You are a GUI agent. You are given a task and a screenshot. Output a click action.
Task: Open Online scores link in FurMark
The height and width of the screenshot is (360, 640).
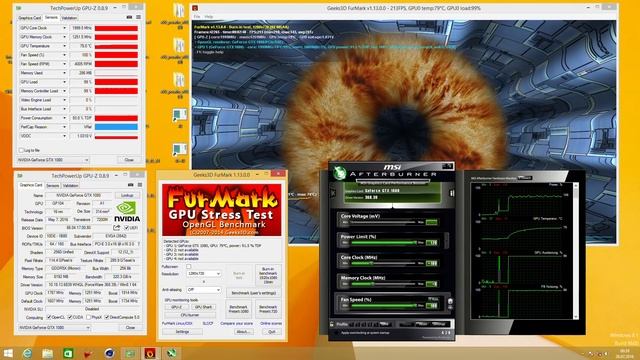pyautogui.click(x=271, y=323)
